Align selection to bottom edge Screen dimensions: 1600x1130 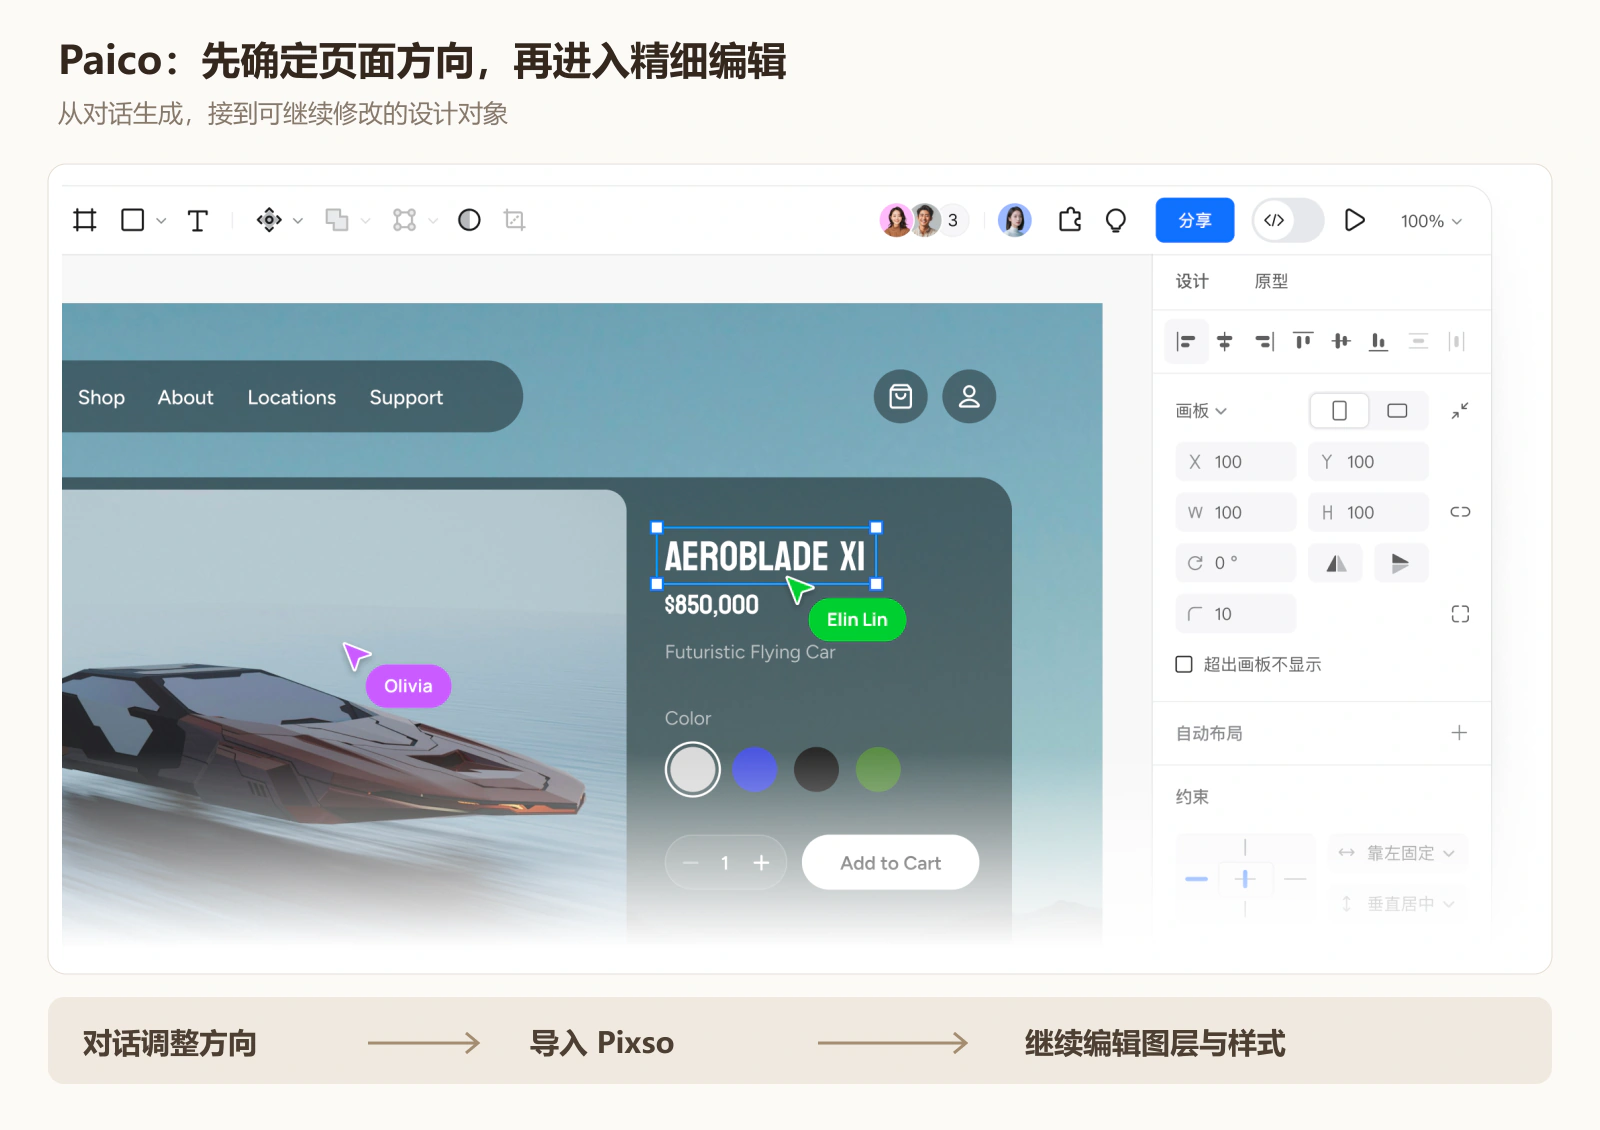(x=1379, y=342)
